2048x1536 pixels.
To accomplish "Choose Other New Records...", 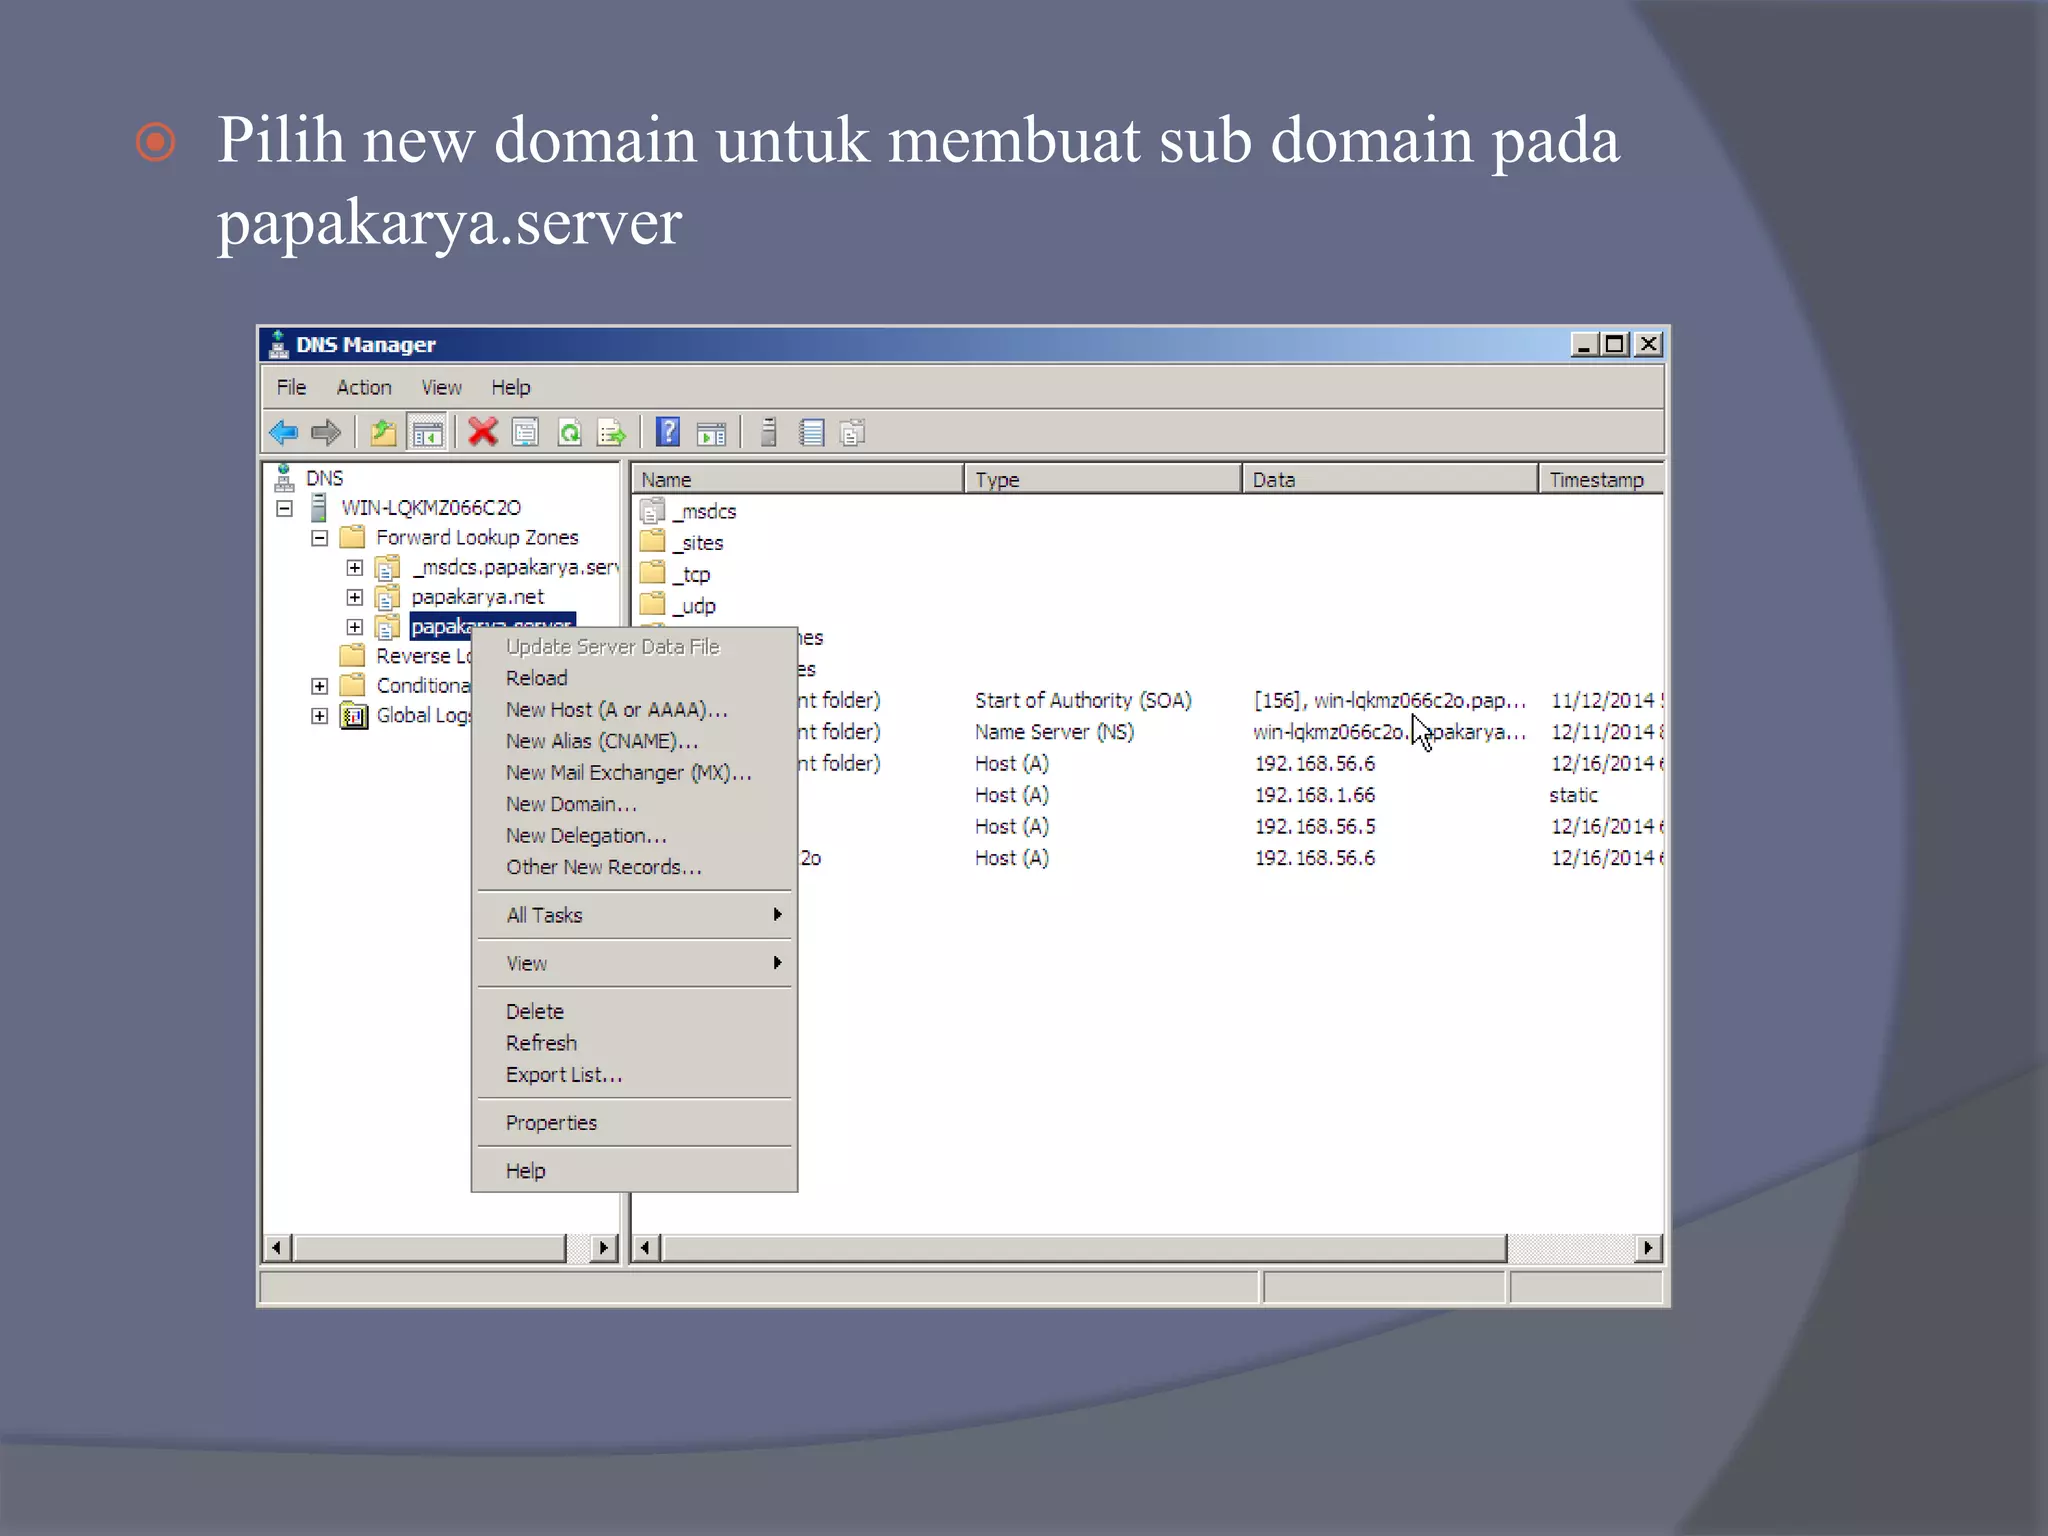I will click(635, 867).
